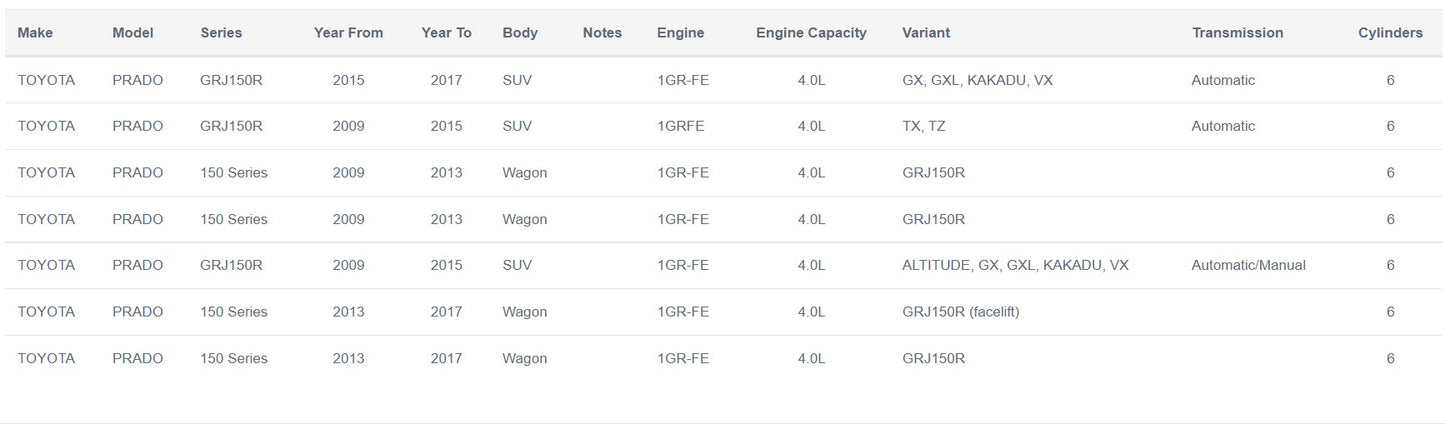The height and width of the screenshot is (429, 1445).
Task: Click the Notes column header
Action: (602, 33)
